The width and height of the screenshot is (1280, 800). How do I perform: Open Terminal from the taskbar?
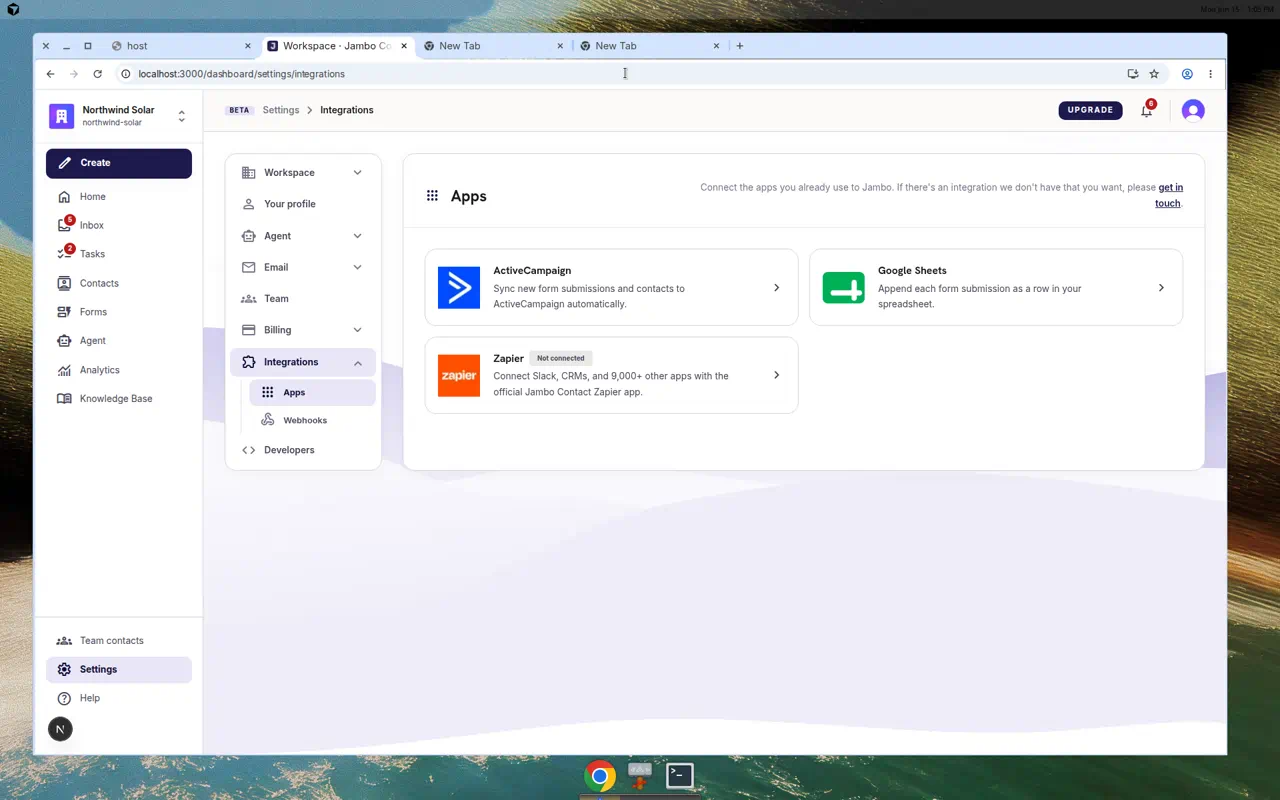click(x=680, y=775)
